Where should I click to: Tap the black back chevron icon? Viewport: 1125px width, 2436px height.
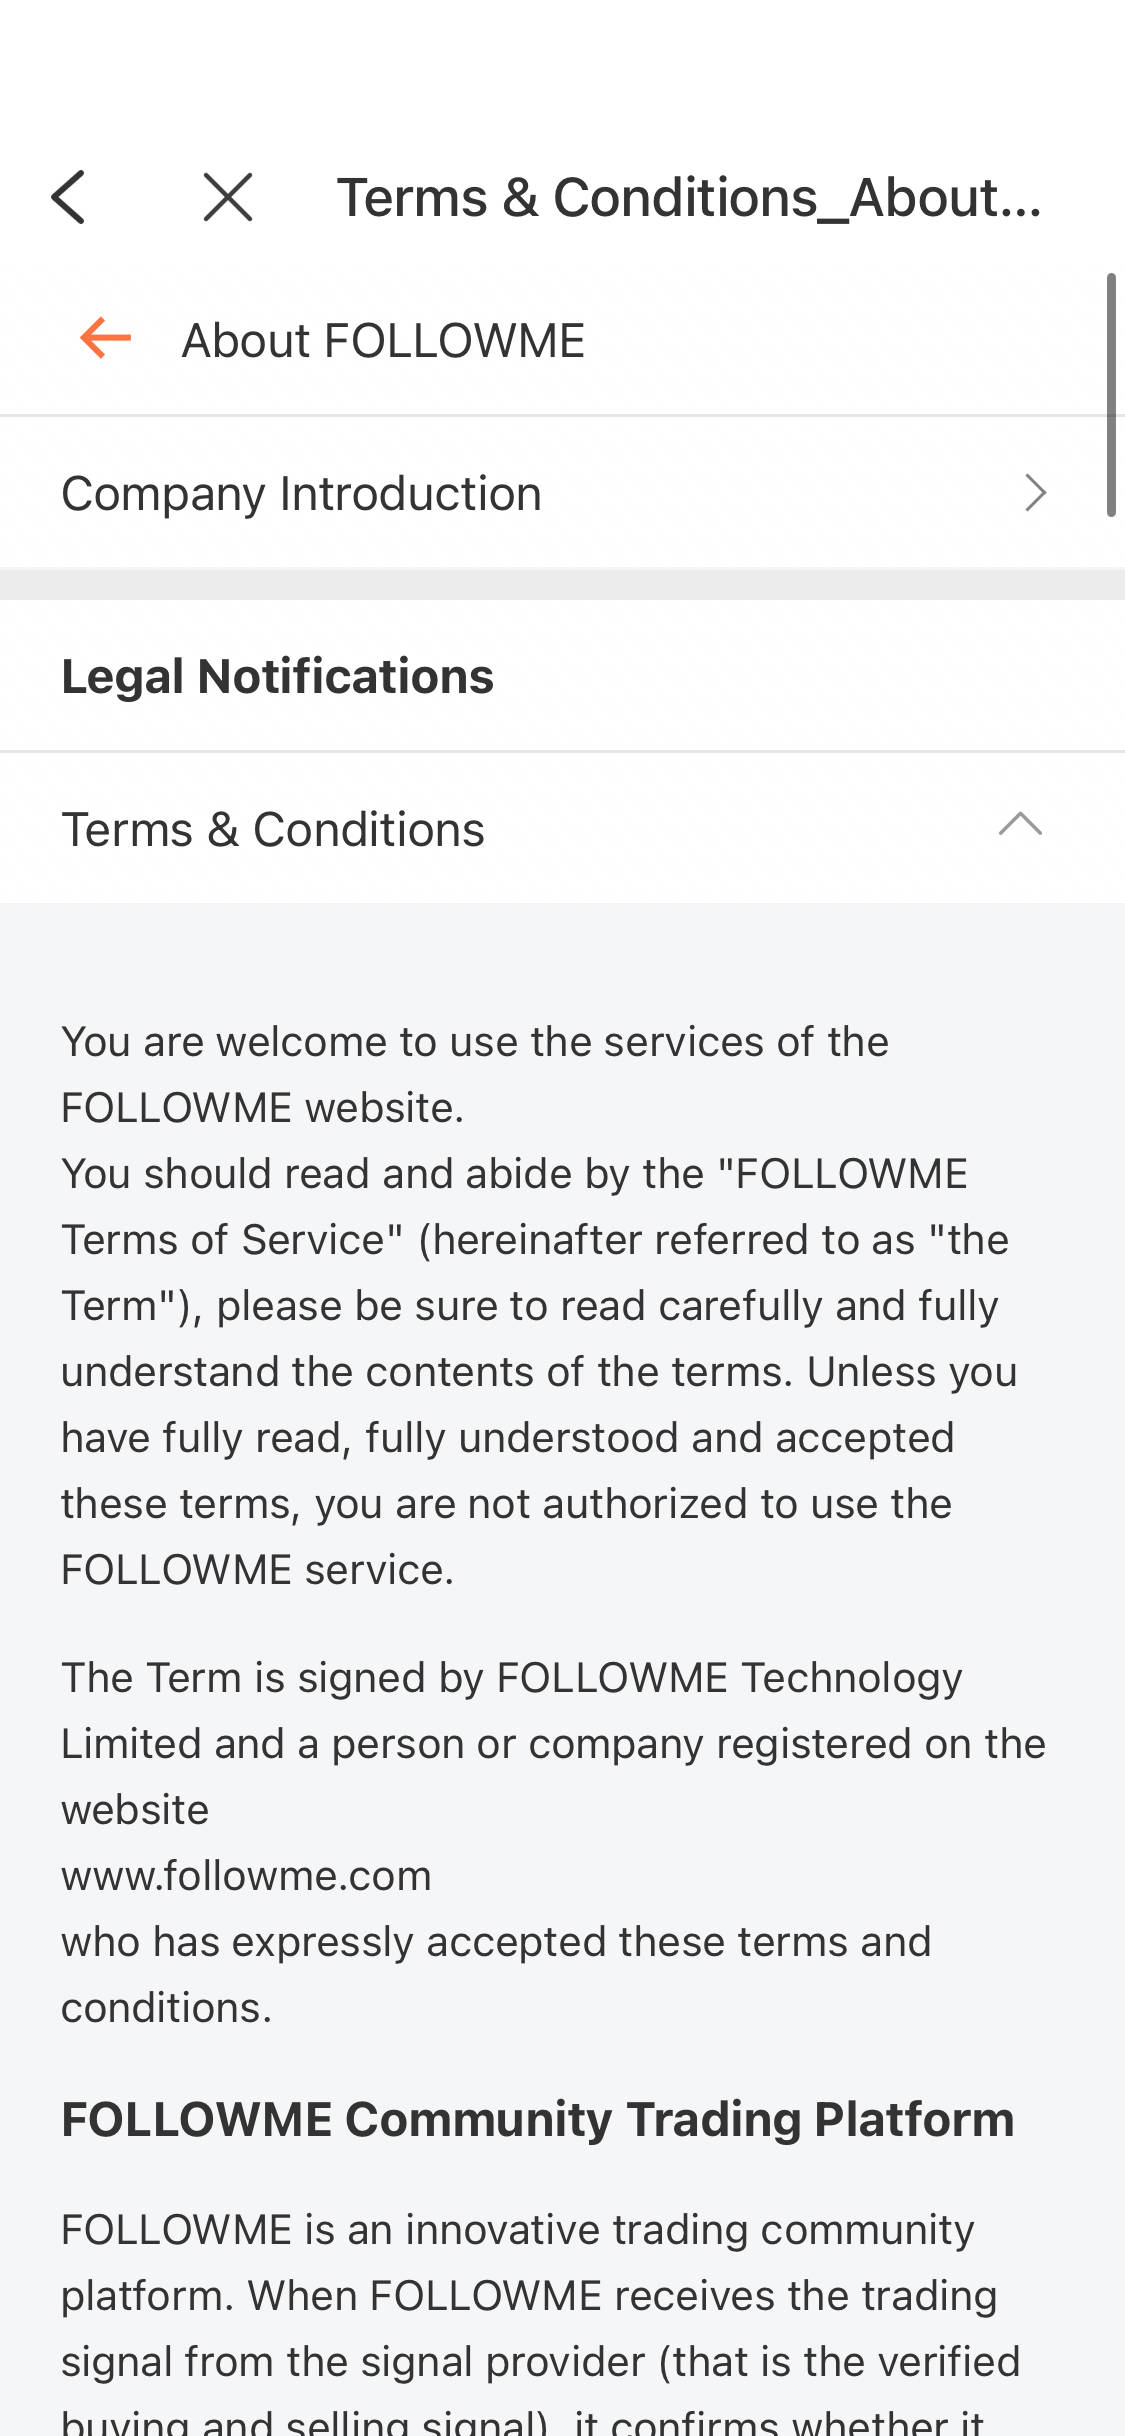pyautogui.click(x=68, y=197)
